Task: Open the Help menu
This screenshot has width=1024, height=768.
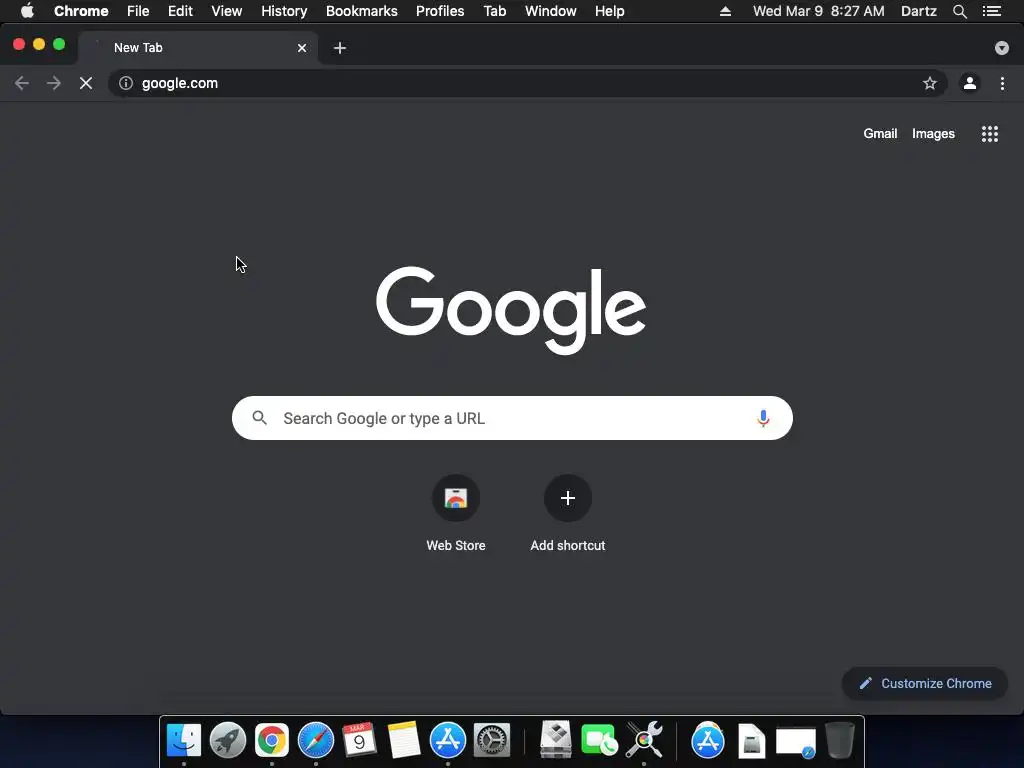Action: (609, 11)
